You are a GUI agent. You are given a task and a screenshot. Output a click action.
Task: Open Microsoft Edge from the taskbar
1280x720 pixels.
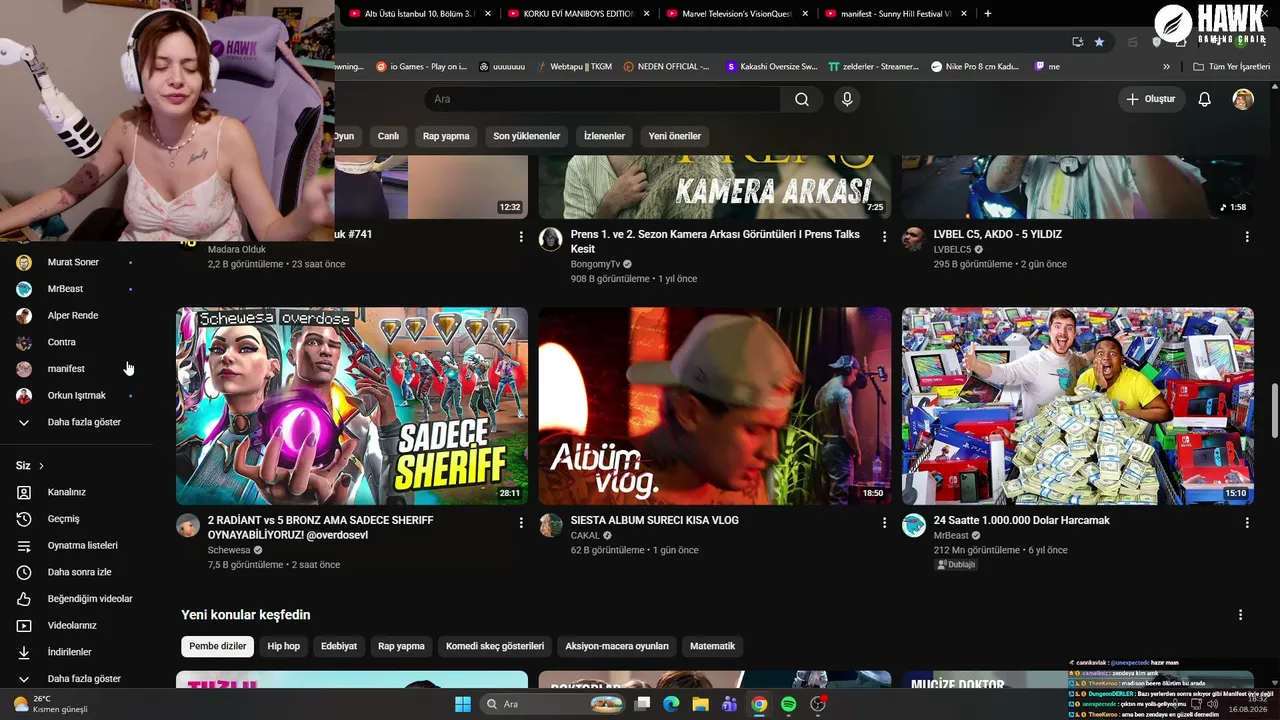pyautogui.click(x=671, y=704)
